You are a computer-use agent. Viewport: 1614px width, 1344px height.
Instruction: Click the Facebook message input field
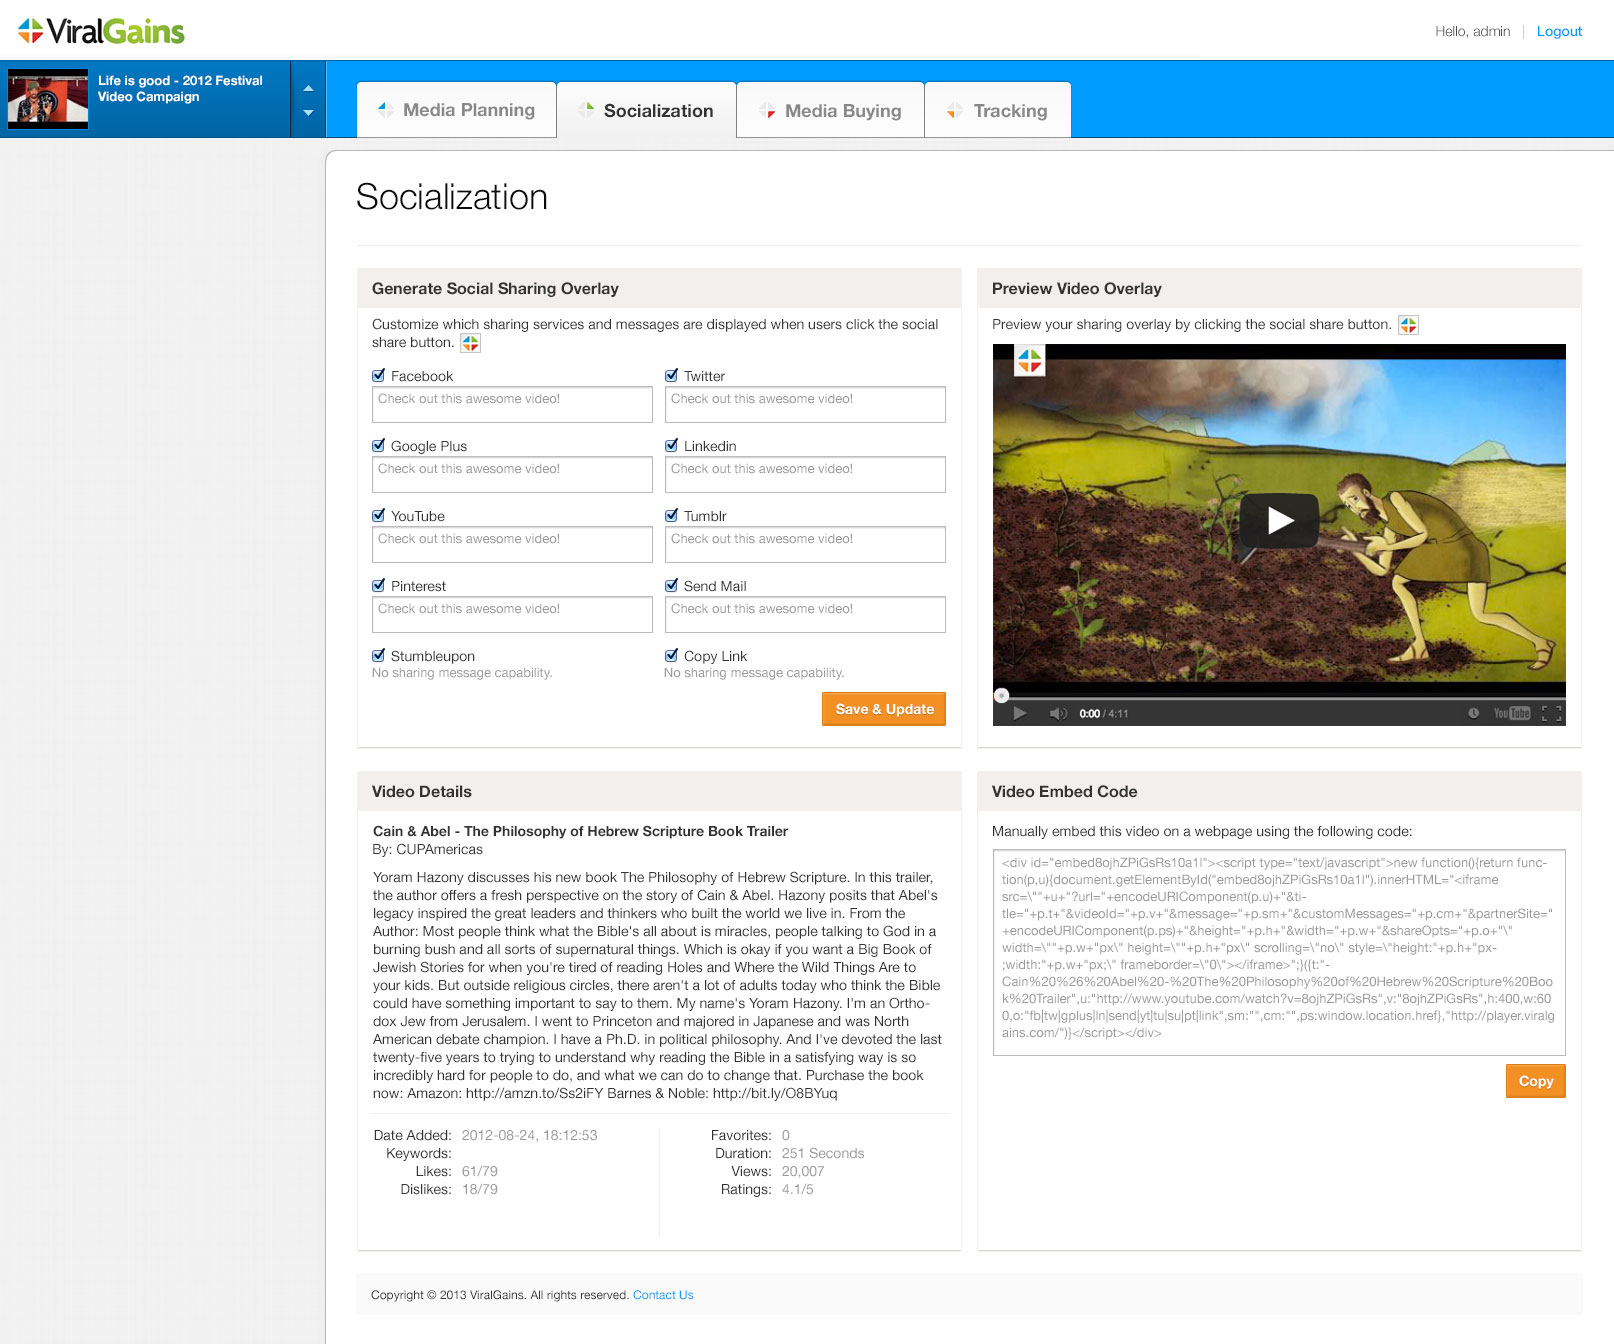(x=512, y=405)
